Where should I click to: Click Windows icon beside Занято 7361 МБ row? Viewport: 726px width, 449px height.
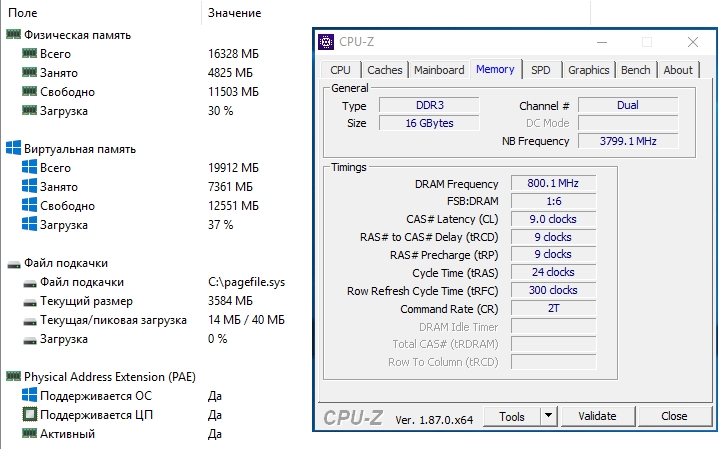point(29,186)
